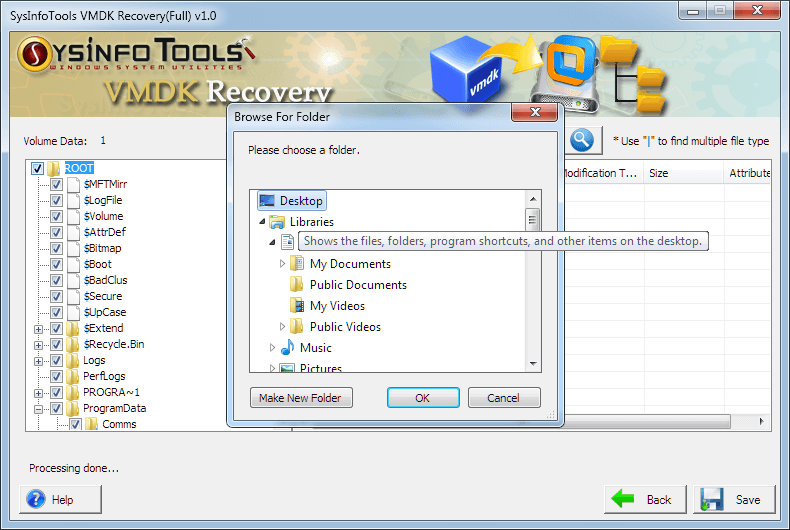The image size is (790, 530).
Task: Click the Make New Folder button
Action: [x=300, y=398]
